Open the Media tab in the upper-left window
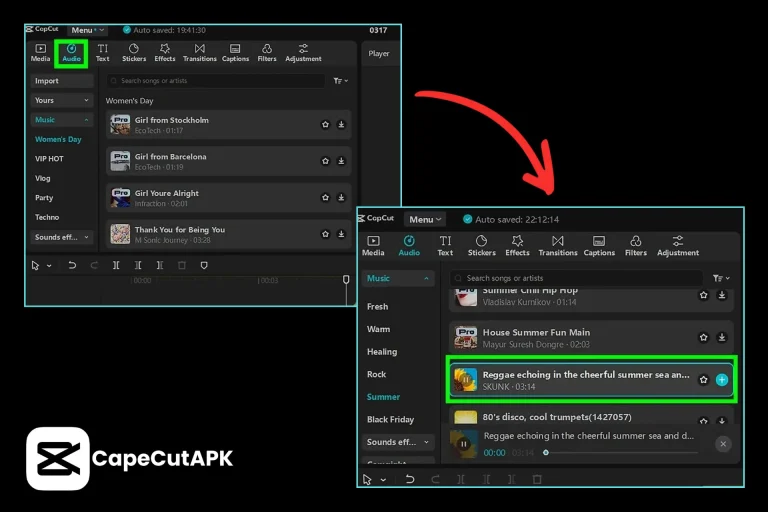 pyautogui.click(x=40, y=52)
